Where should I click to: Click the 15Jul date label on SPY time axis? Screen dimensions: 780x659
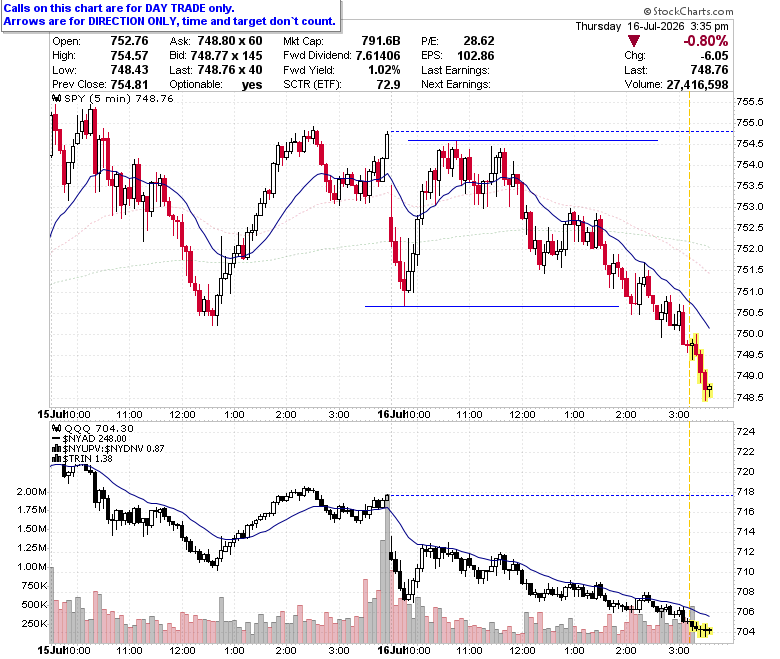coord(52,414)
